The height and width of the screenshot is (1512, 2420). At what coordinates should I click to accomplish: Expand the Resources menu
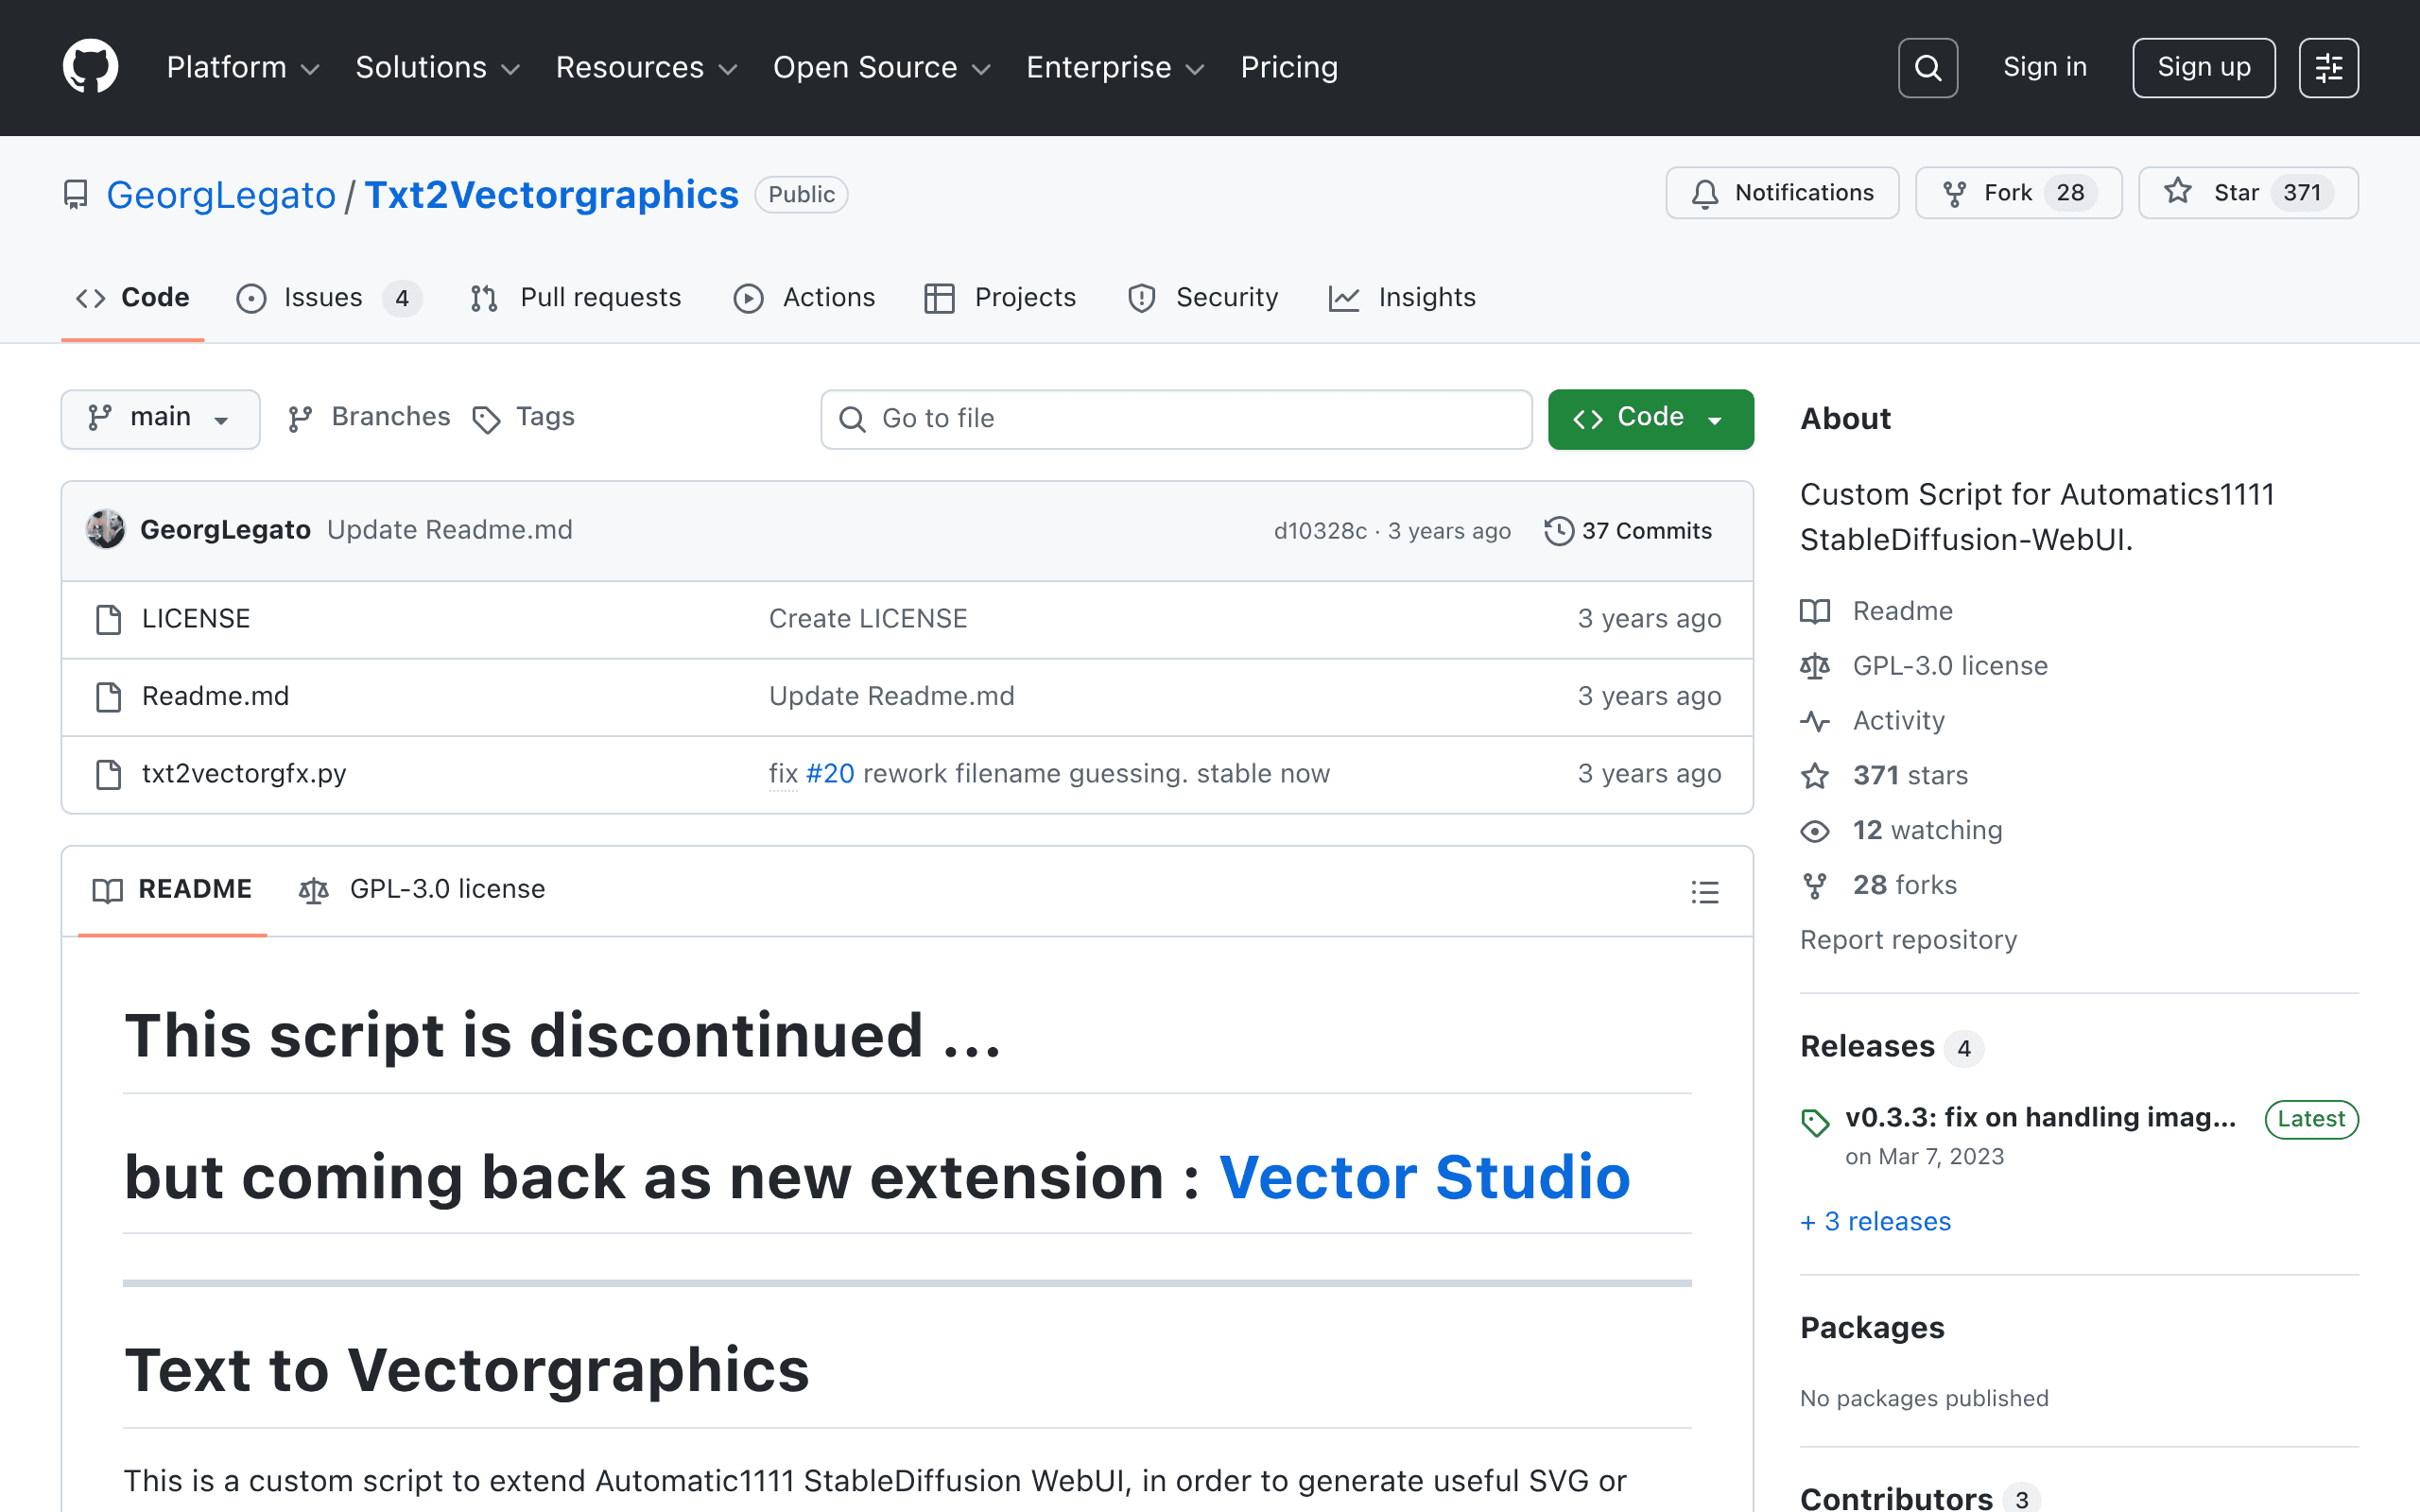click(646, 67)
